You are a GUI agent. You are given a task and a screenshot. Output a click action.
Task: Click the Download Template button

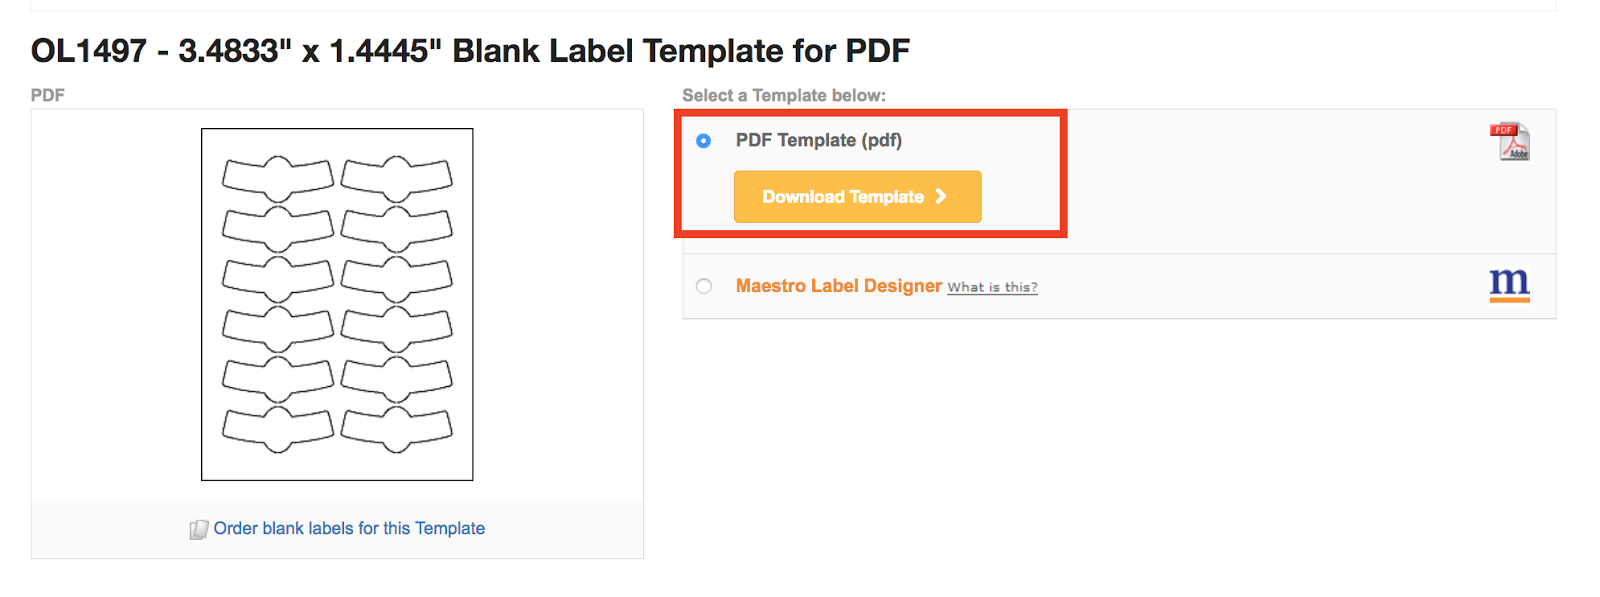pyautogui.click(x=857, y=197)
